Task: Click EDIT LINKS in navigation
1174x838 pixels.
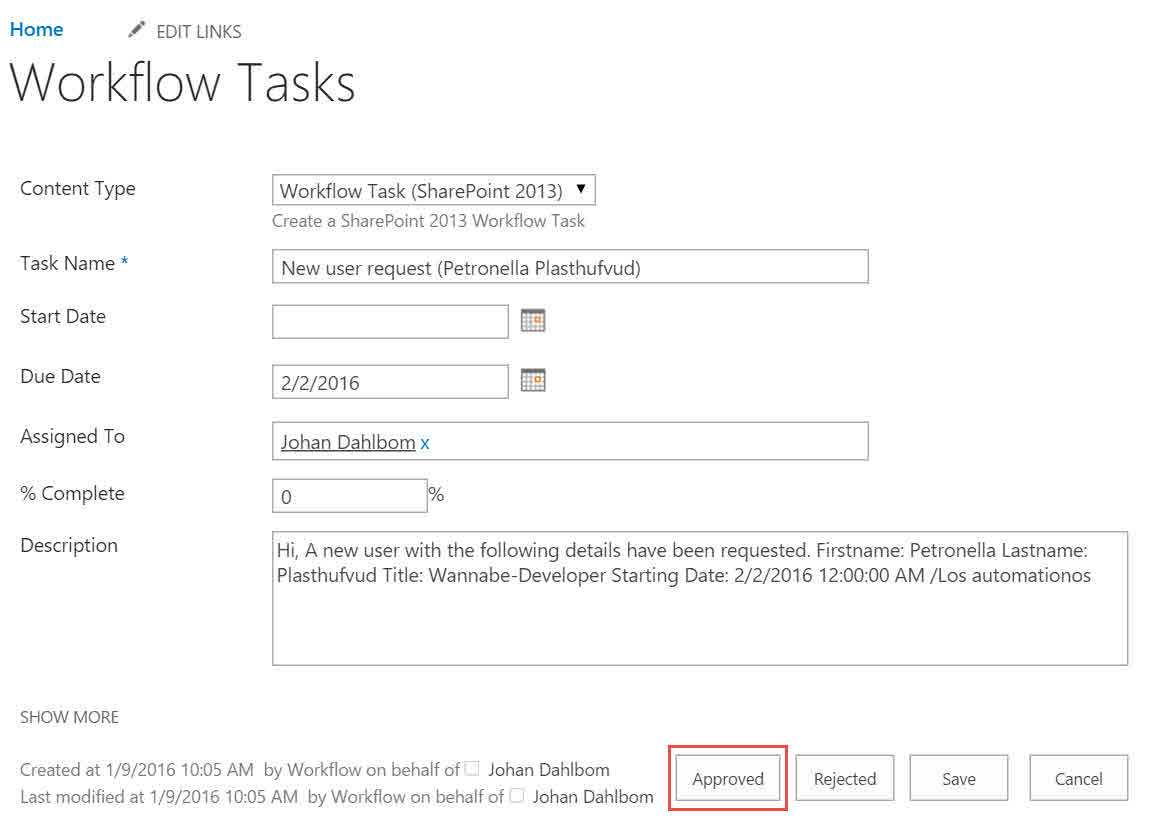Action: [x=199, y=31]
